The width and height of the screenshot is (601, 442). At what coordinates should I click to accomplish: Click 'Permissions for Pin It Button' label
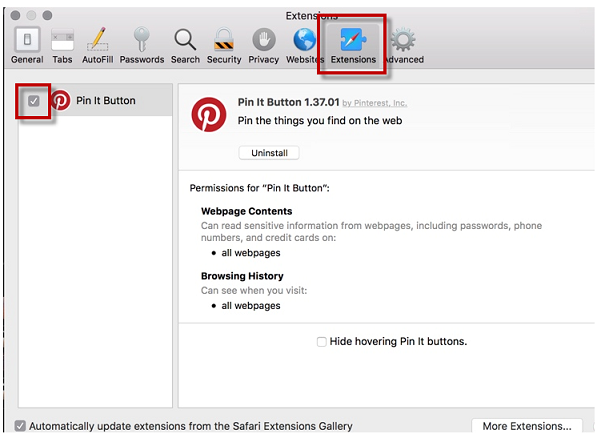(259, 188)
